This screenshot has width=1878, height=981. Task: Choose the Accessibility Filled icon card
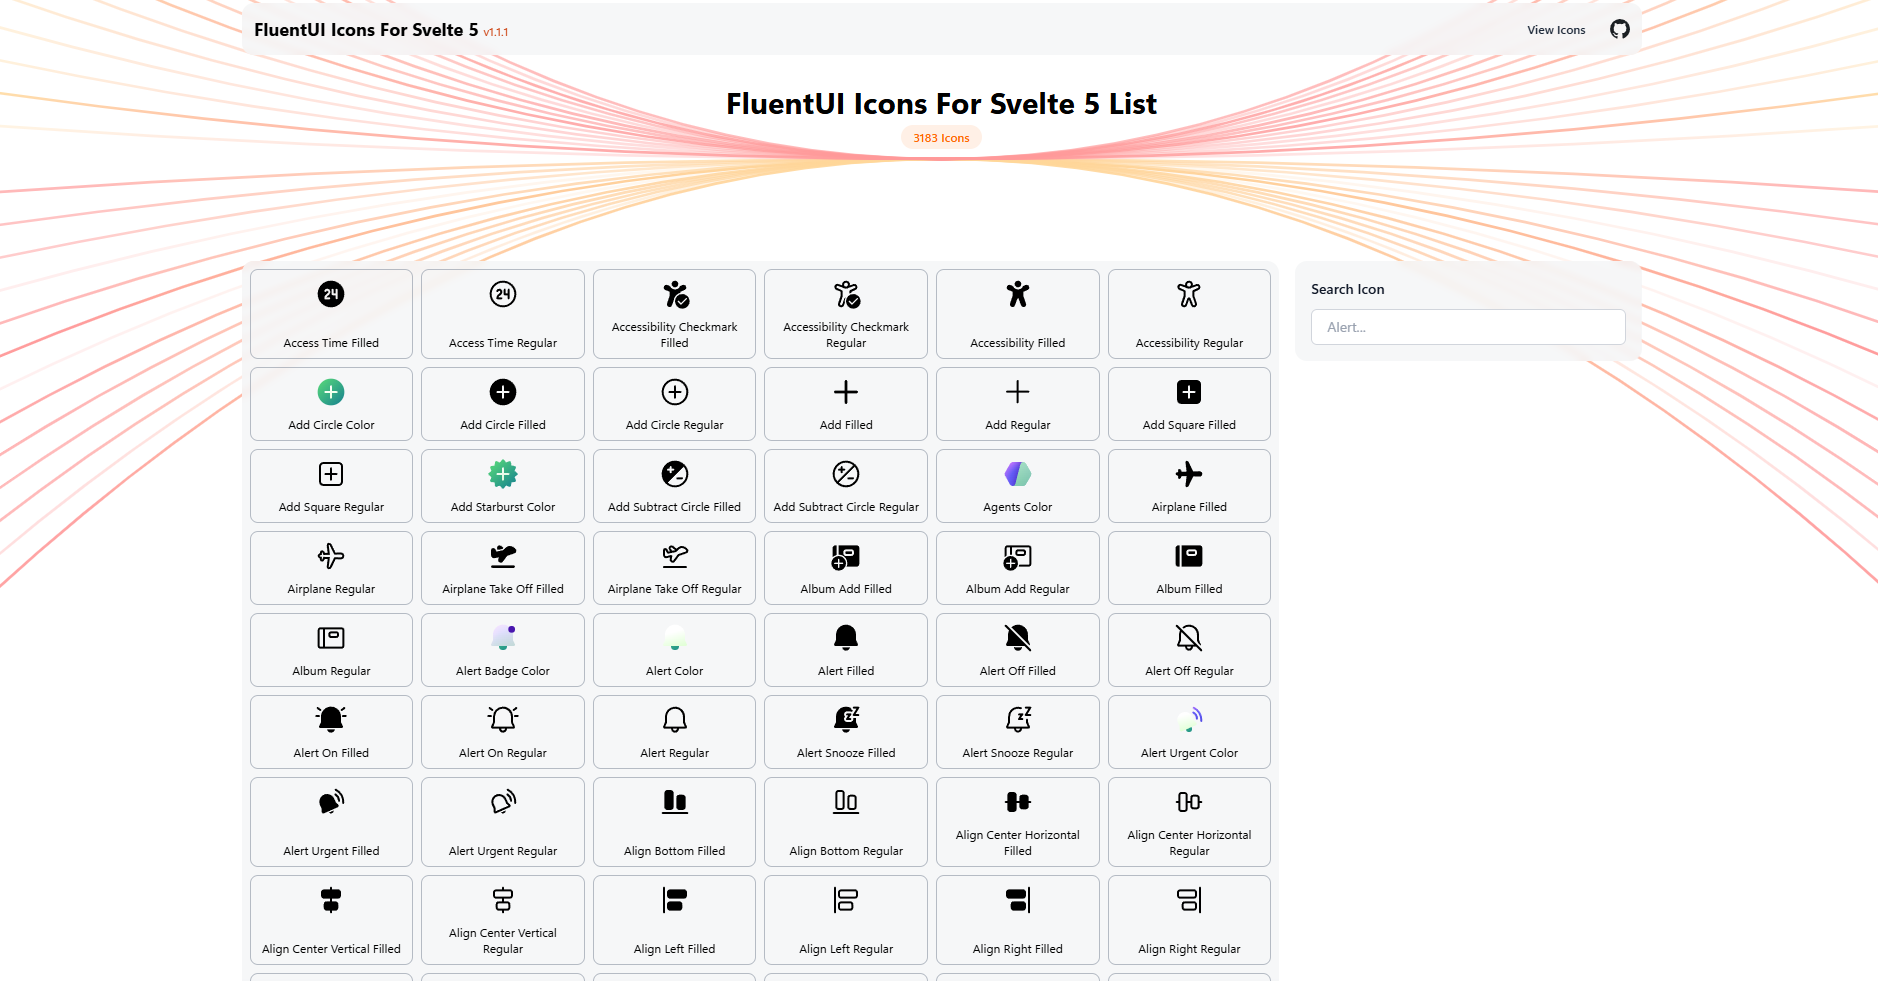1018,314
